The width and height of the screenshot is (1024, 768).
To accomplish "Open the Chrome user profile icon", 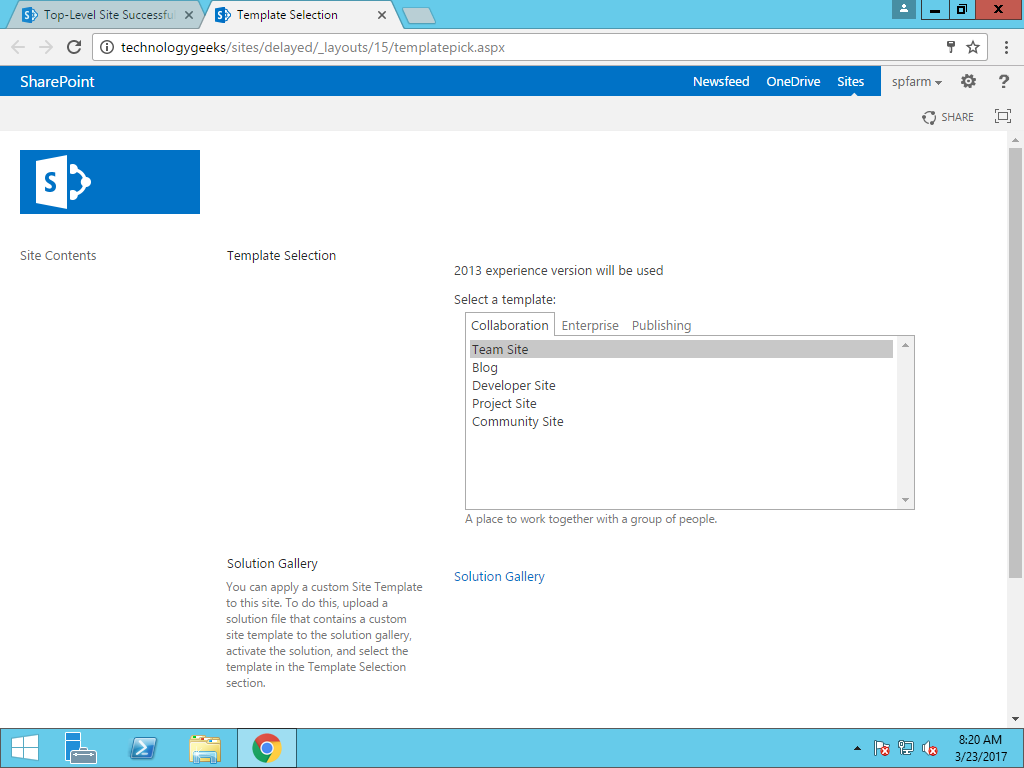I will pos(904,9).
